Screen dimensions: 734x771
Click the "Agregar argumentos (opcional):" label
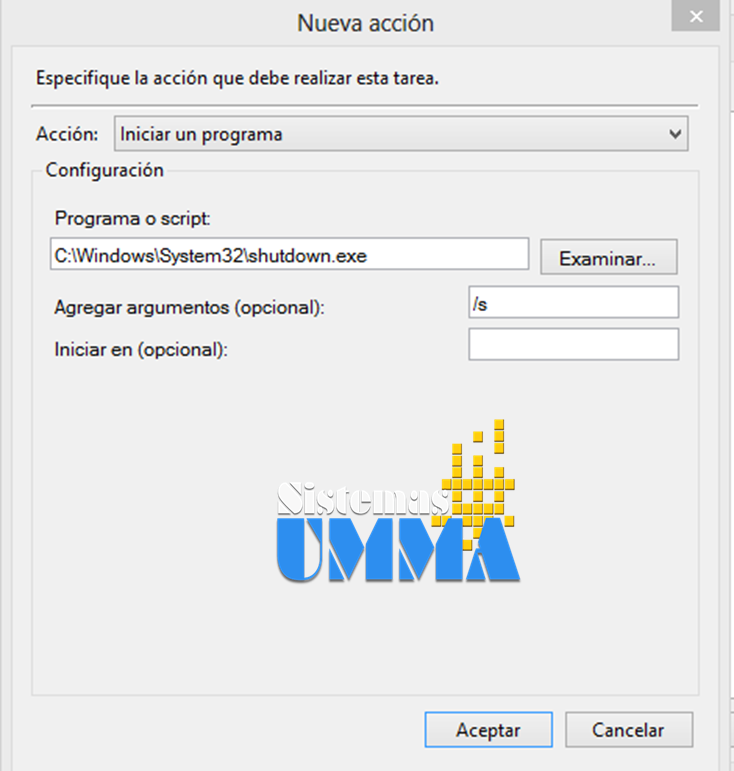[189, 308]
